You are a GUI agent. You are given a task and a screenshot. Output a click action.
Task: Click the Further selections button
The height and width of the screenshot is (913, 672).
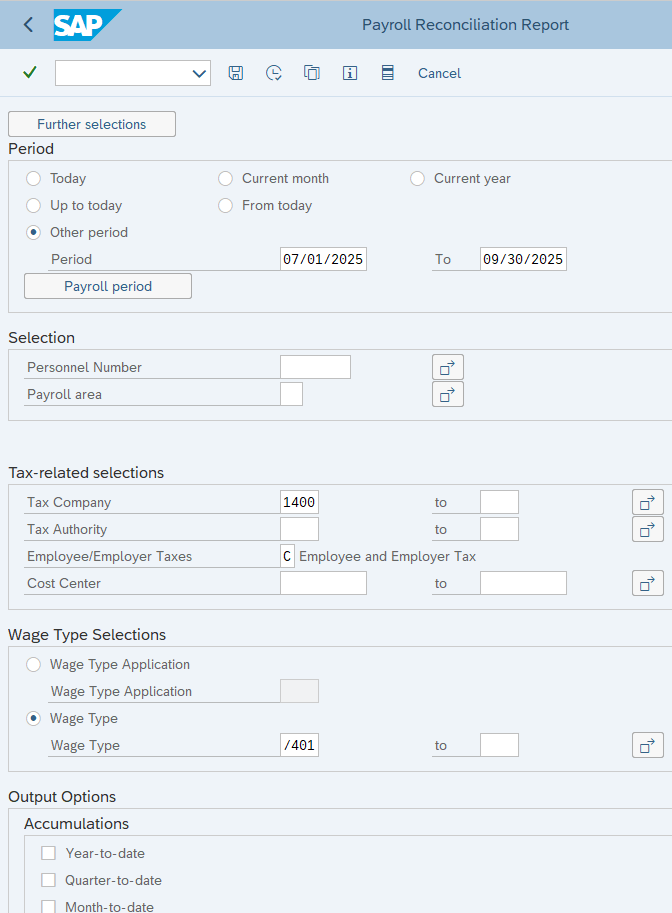91,124
